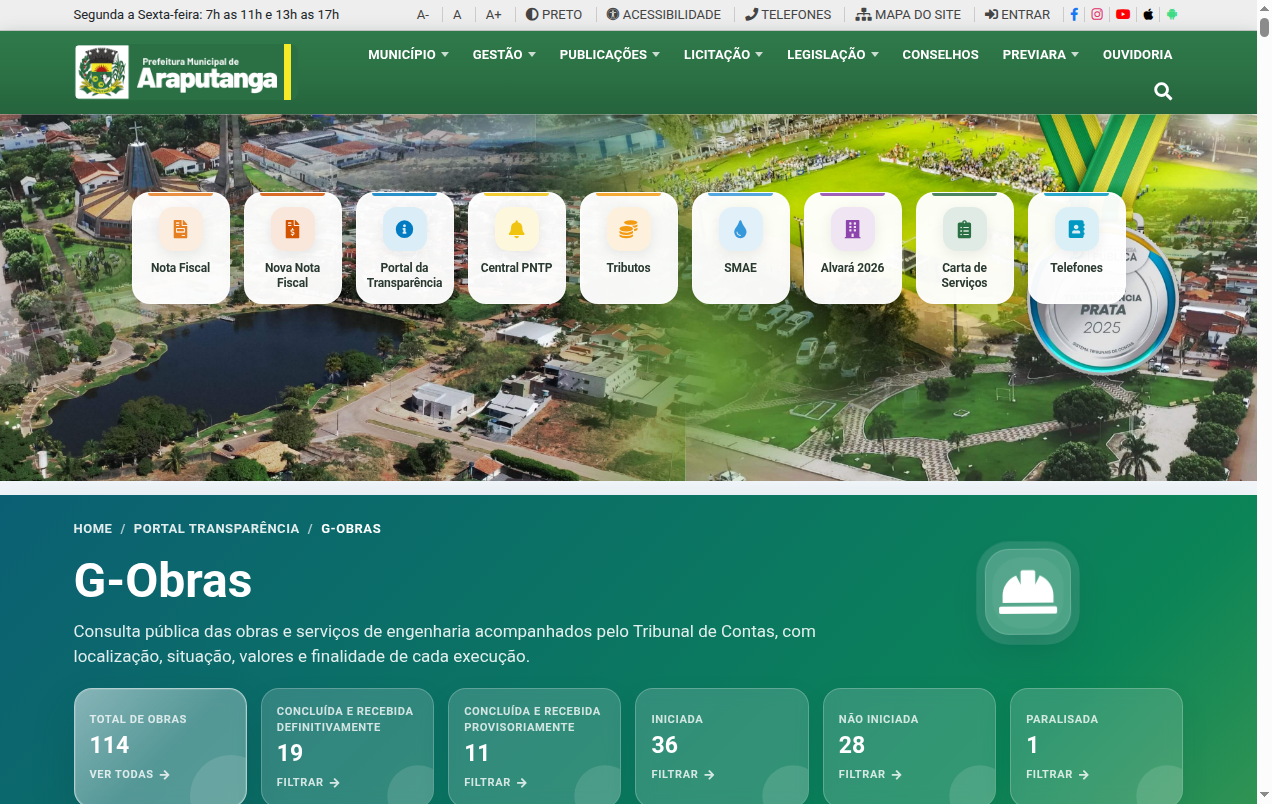
Task: Open the Alvará 2026 building shortcut
Action: click(853, 248)
